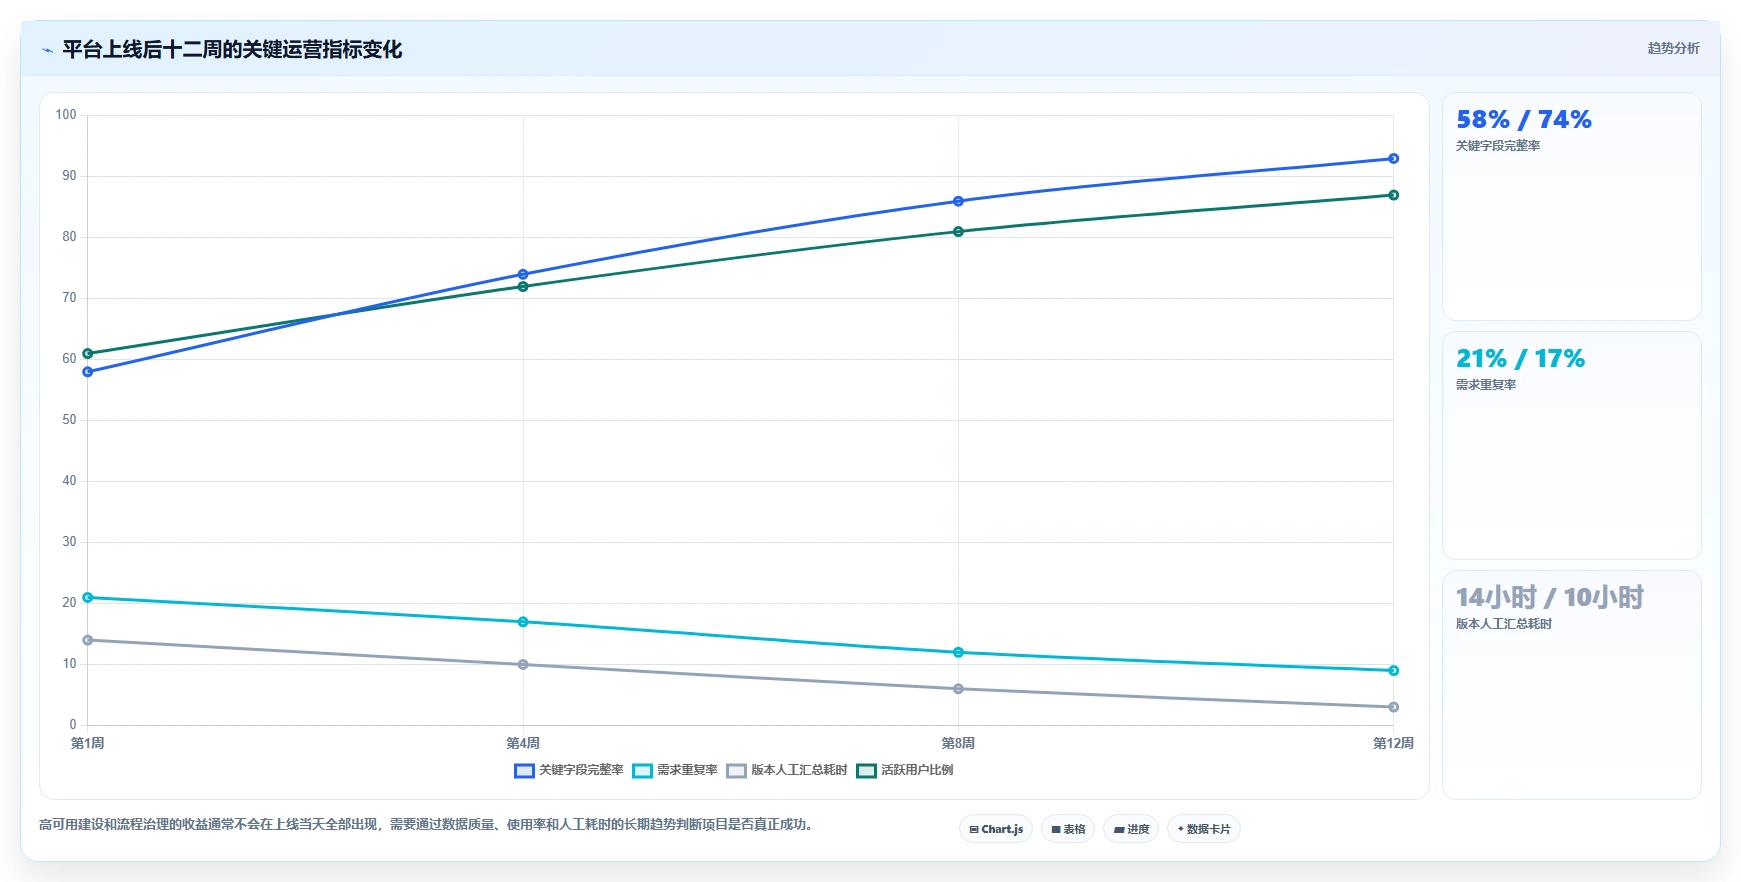Select the 版本人工汇总耗时 point at 第4周
This screenshot has height=882, width=1741.
coord(523,664)
